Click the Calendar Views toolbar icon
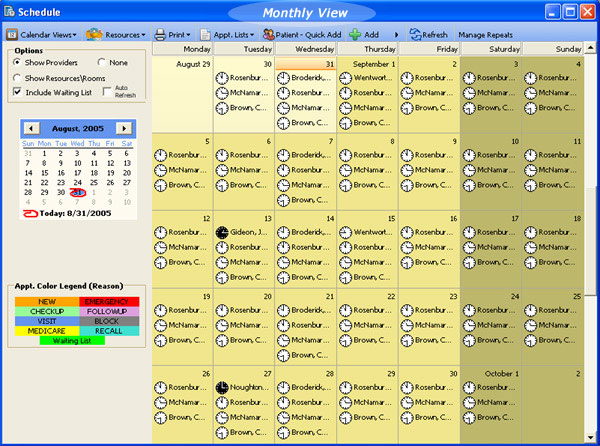 (x=12, y=35)
